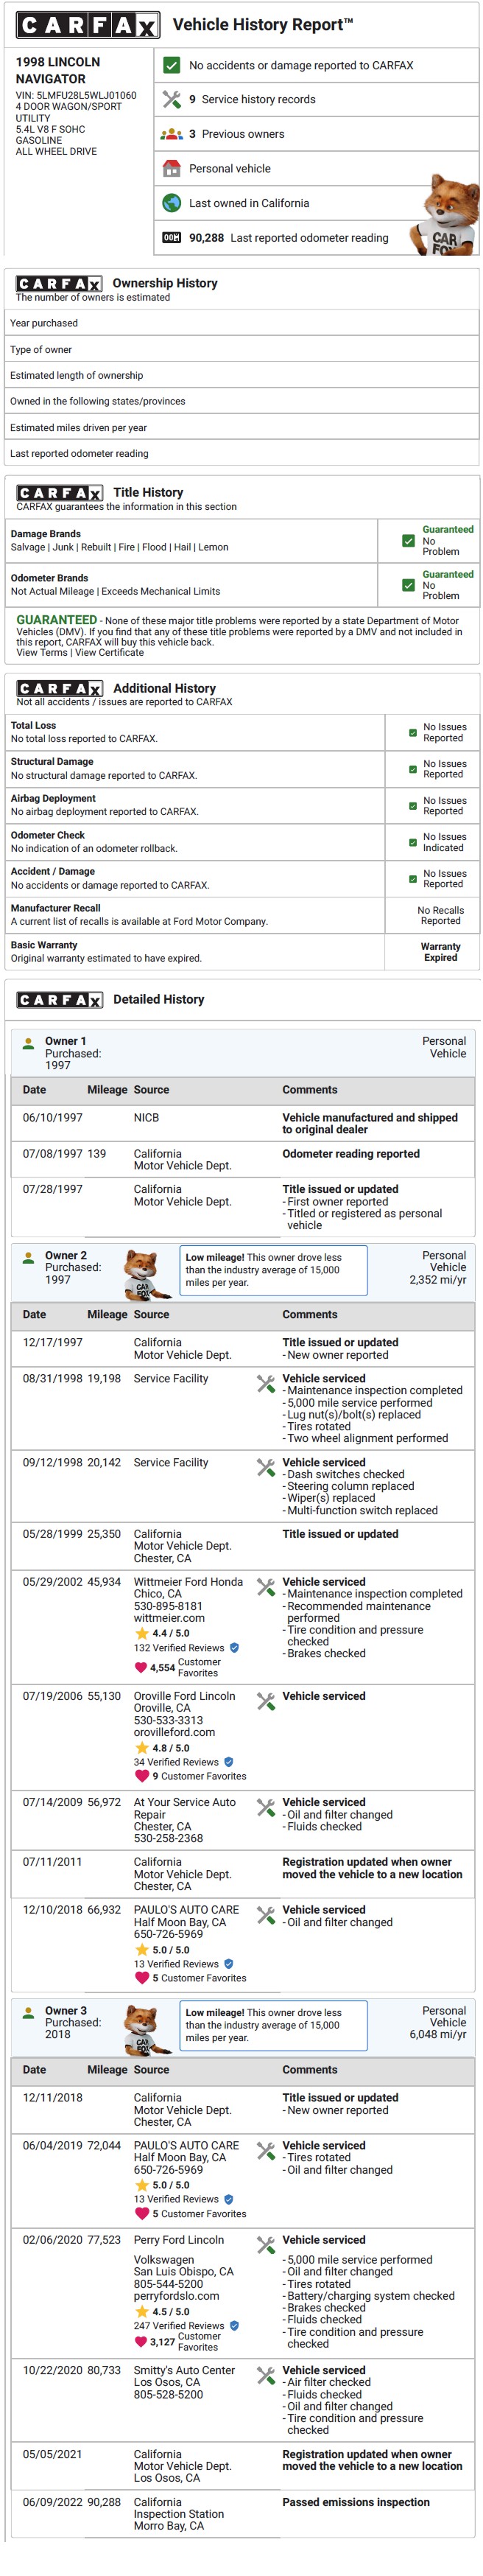This screenshot has height=2576, width=483.
Task: Click the verified badge beside 34 Verified Reviews
Action: [228, 1762]
